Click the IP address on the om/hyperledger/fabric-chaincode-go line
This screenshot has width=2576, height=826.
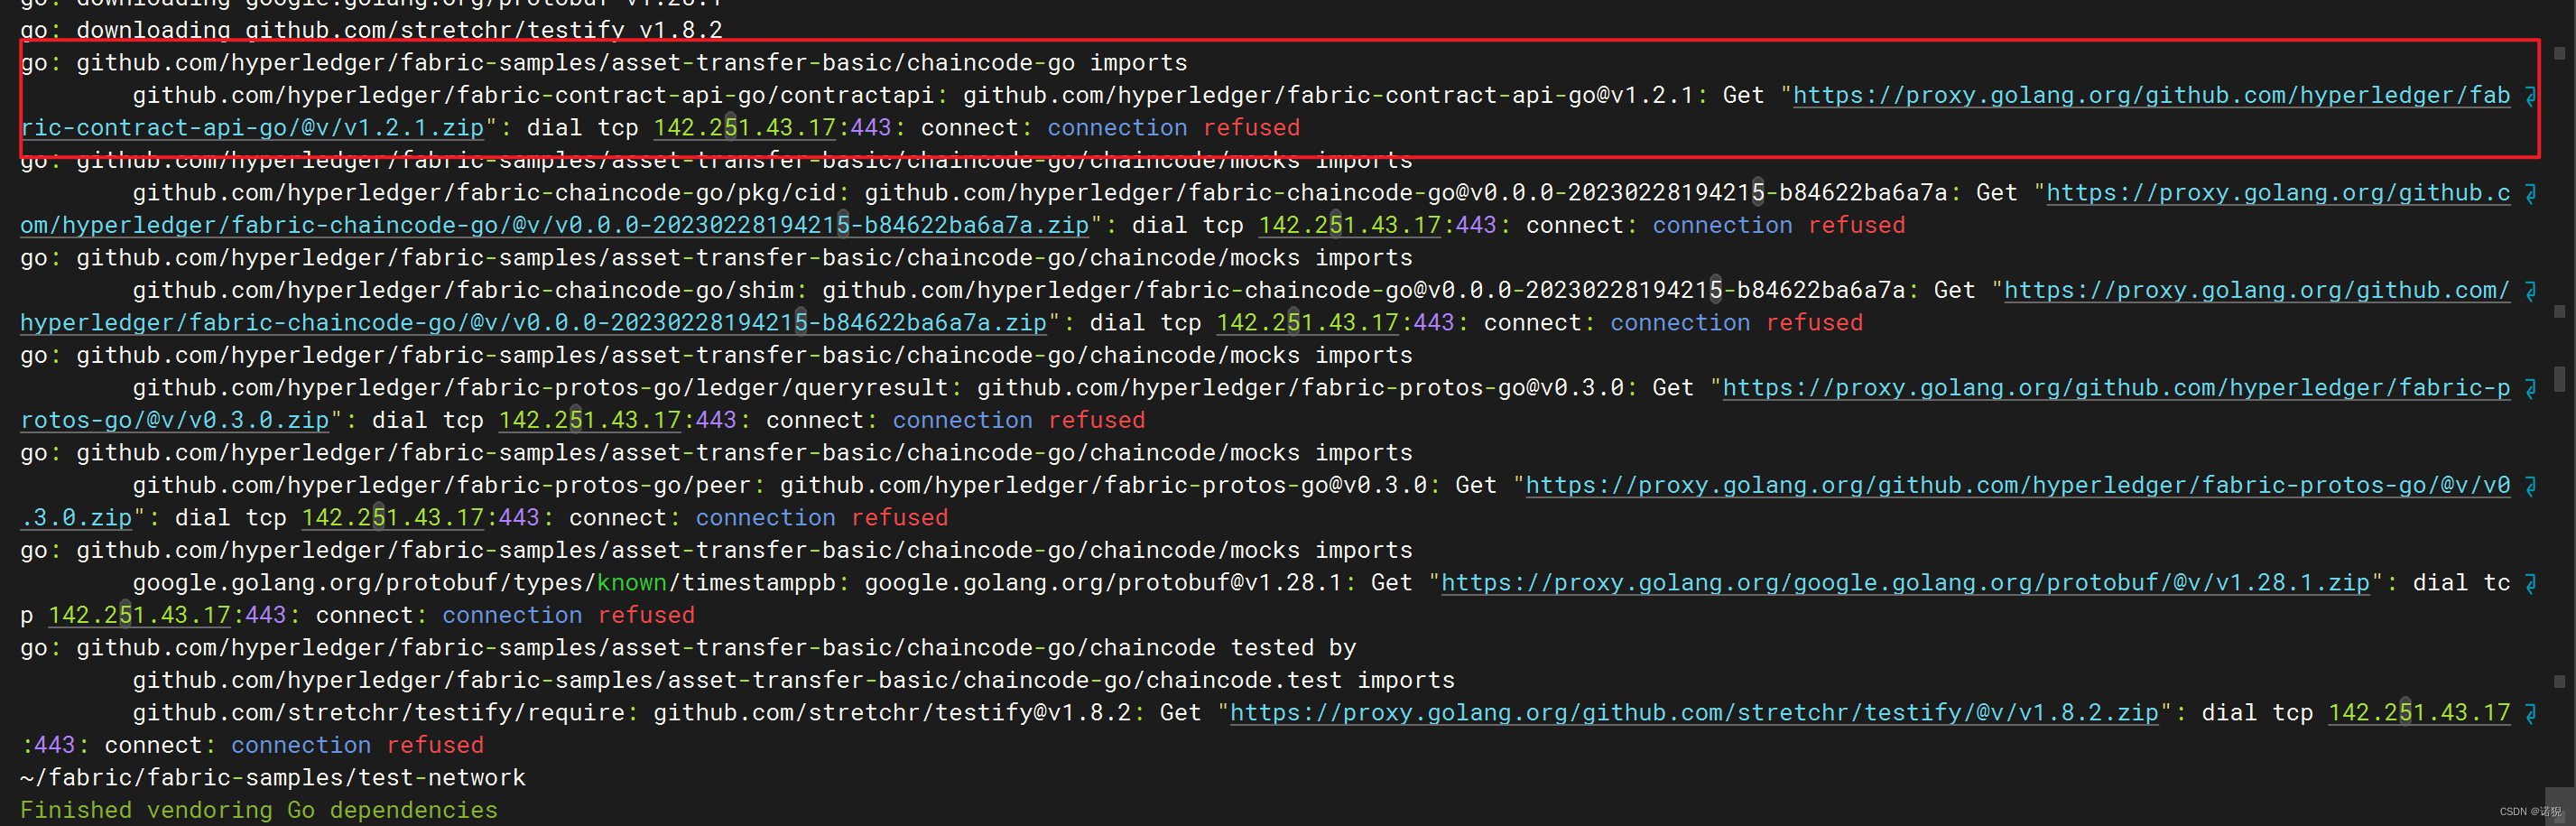coord(1349,226)
